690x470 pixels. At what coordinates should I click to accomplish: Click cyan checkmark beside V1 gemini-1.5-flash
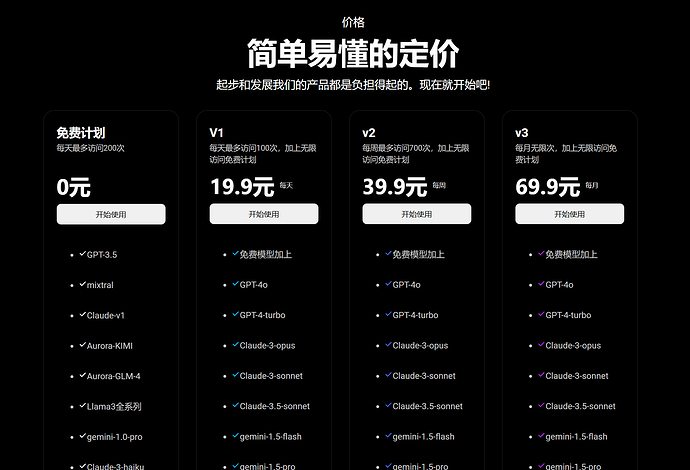235,435
